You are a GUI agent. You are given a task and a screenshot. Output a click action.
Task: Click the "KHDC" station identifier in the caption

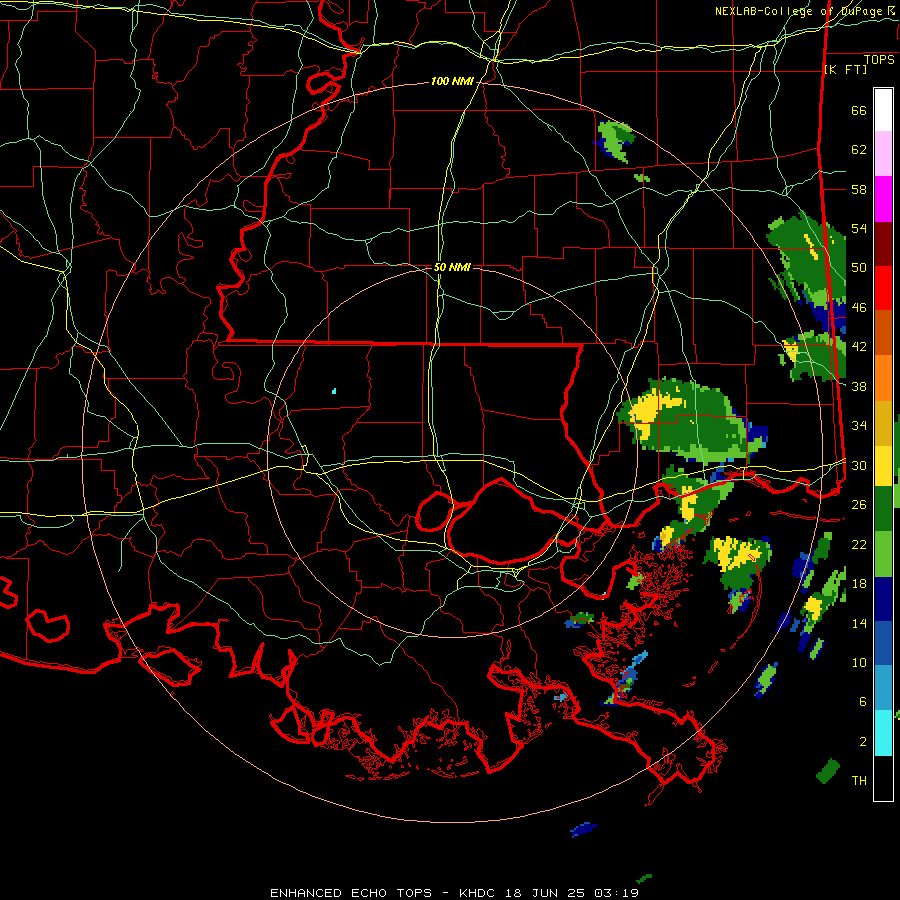[x=479, y=893]
